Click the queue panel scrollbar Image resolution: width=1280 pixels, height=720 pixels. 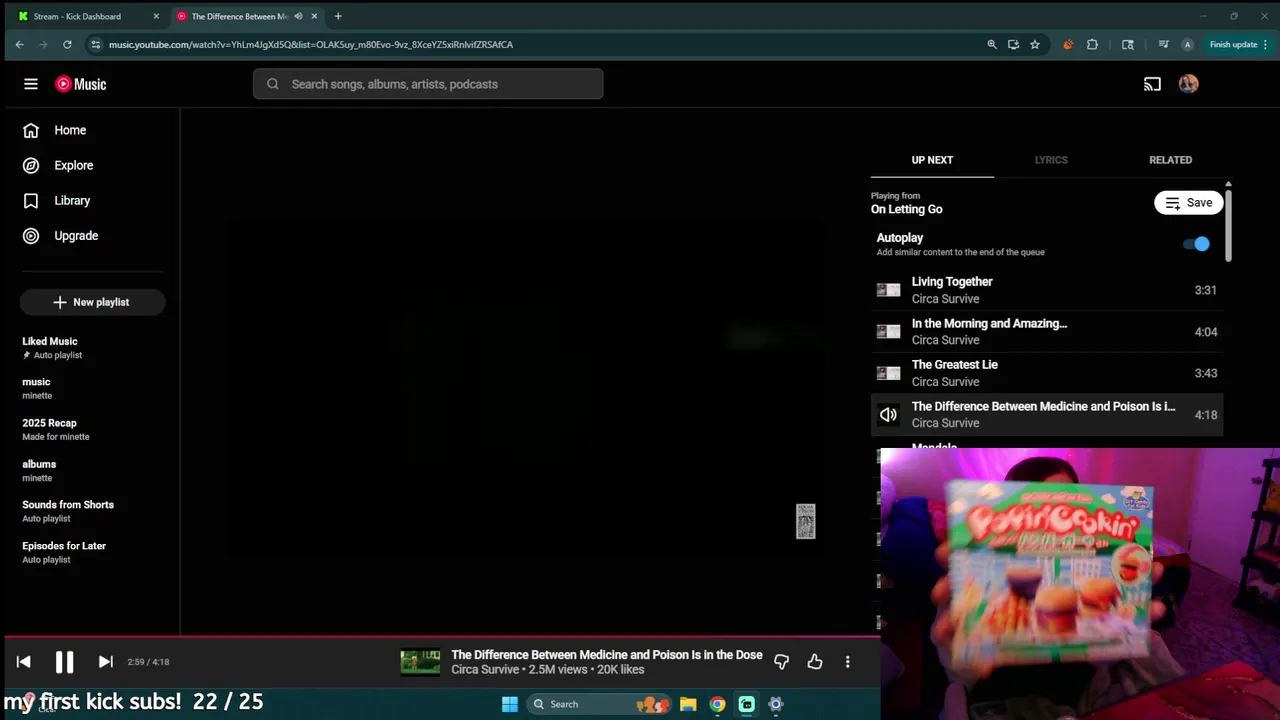(1228, 225)
